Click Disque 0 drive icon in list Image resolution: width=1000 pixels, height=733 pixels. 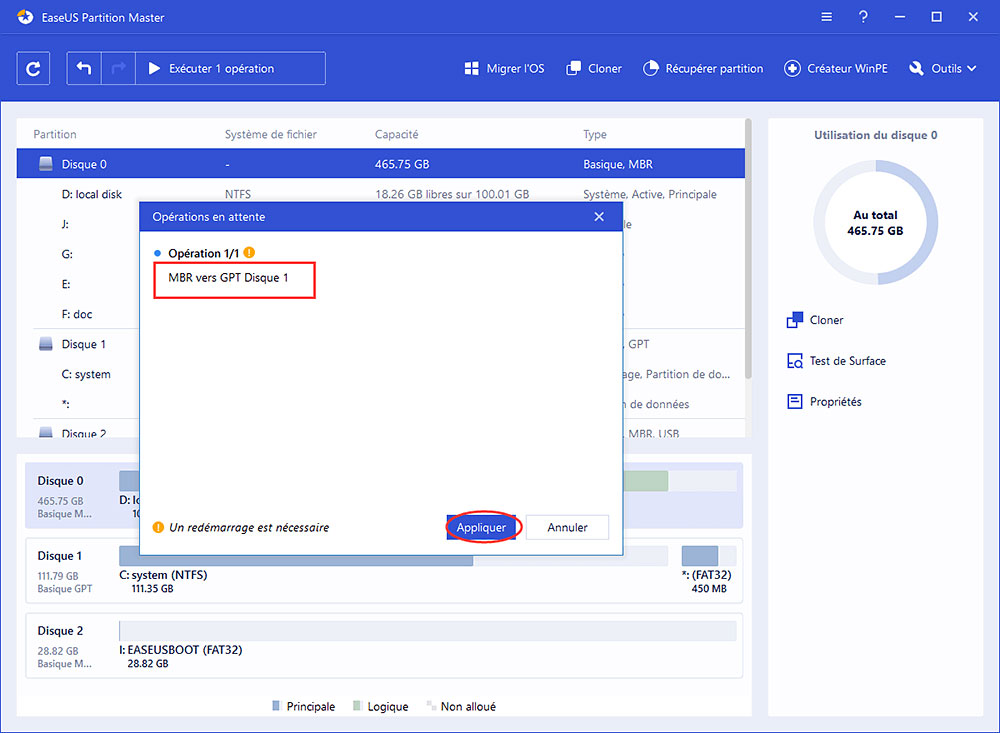pos(46,164)
